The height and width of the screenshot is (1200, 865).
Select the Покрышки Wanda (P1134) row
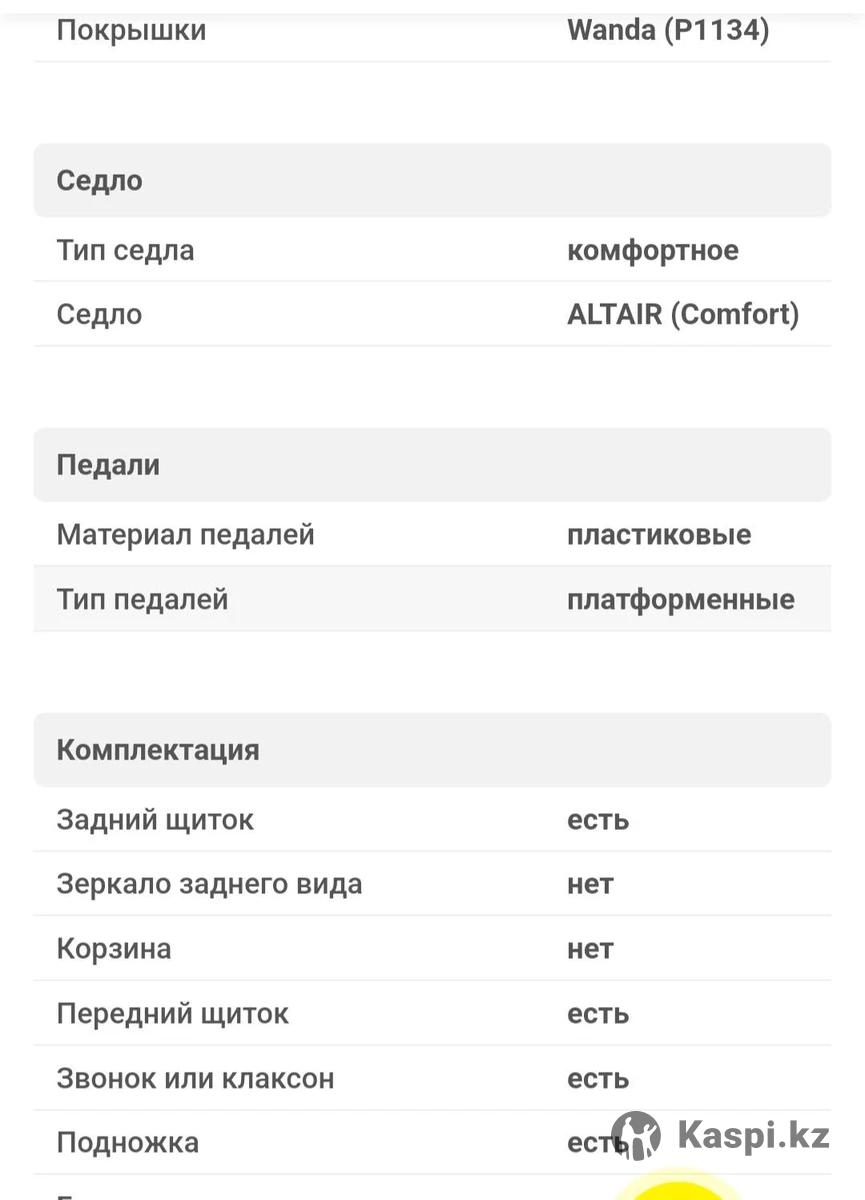coord(432,30)
